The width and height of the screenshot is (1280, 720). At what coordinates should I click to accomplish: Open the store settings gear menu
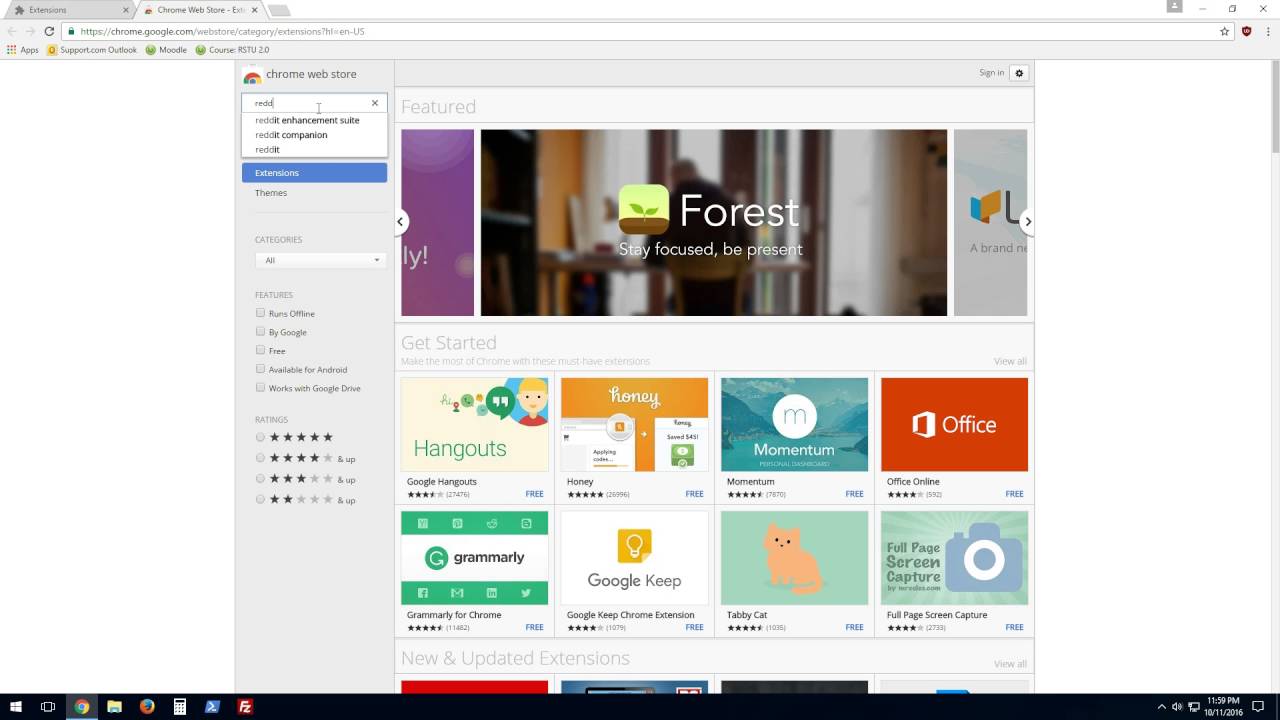pos(1019,73)
